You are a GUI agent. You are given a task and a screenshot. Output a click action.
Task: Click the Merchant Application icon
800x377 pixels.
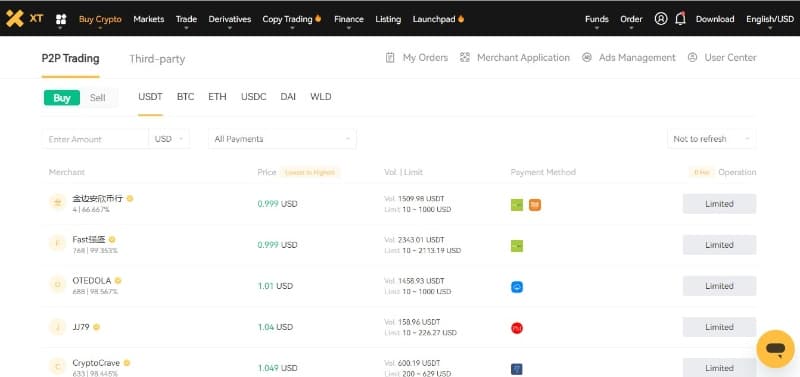pyautogui.click(x=464, y=58)
